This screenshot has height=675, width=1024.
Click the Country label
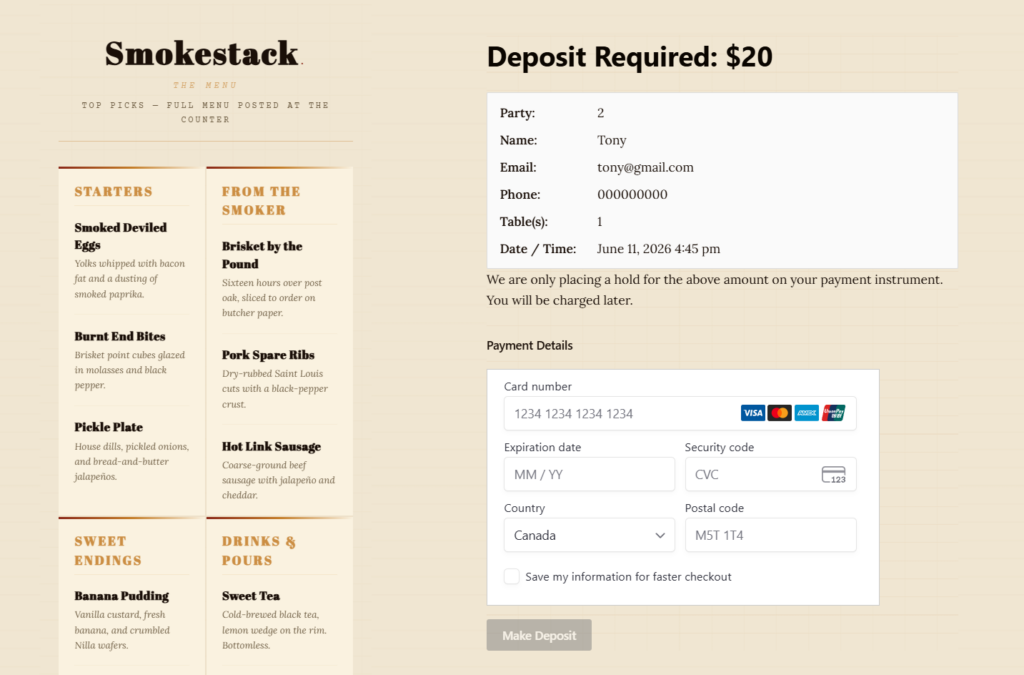(524, 508)
